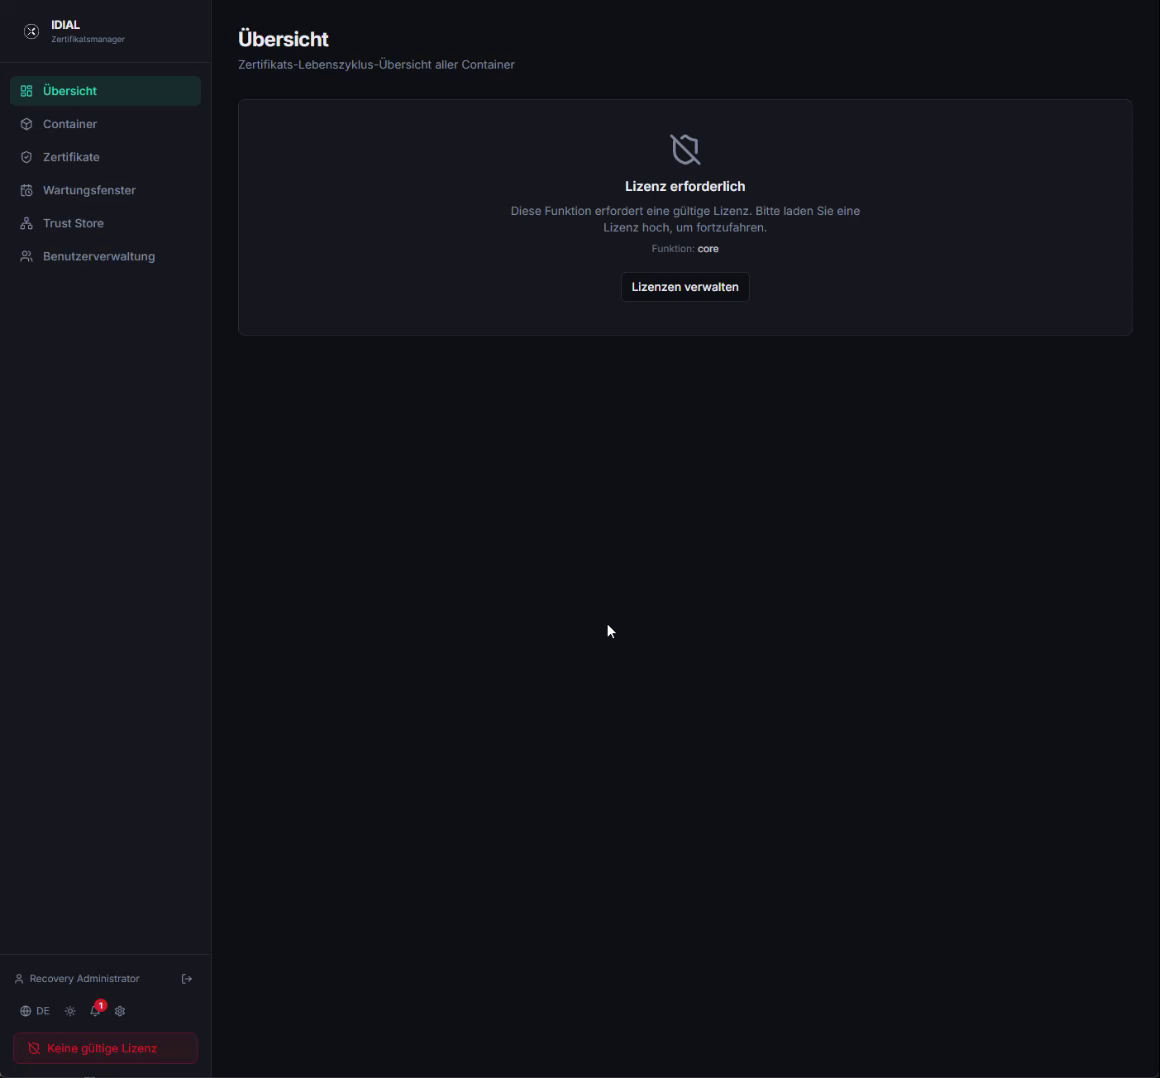Click the crossed shield license icon

click(685, 149)
